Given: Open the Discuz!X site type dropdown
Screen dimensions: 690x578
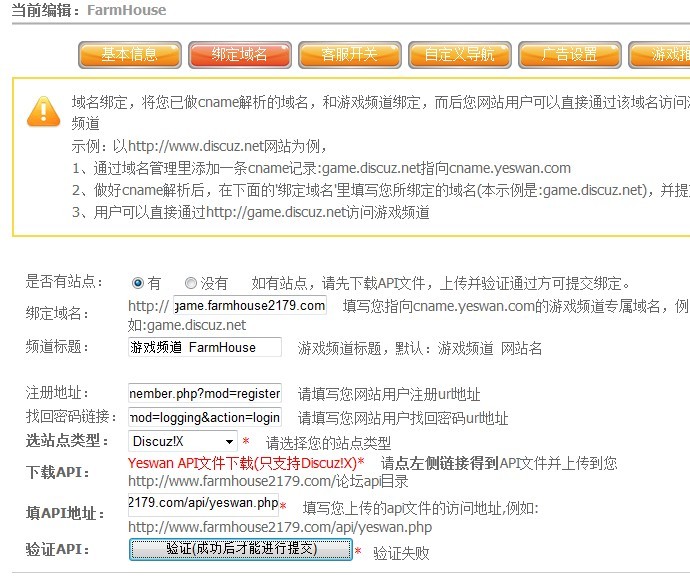Looking at the screenshot, I should (x=183, y=441).
